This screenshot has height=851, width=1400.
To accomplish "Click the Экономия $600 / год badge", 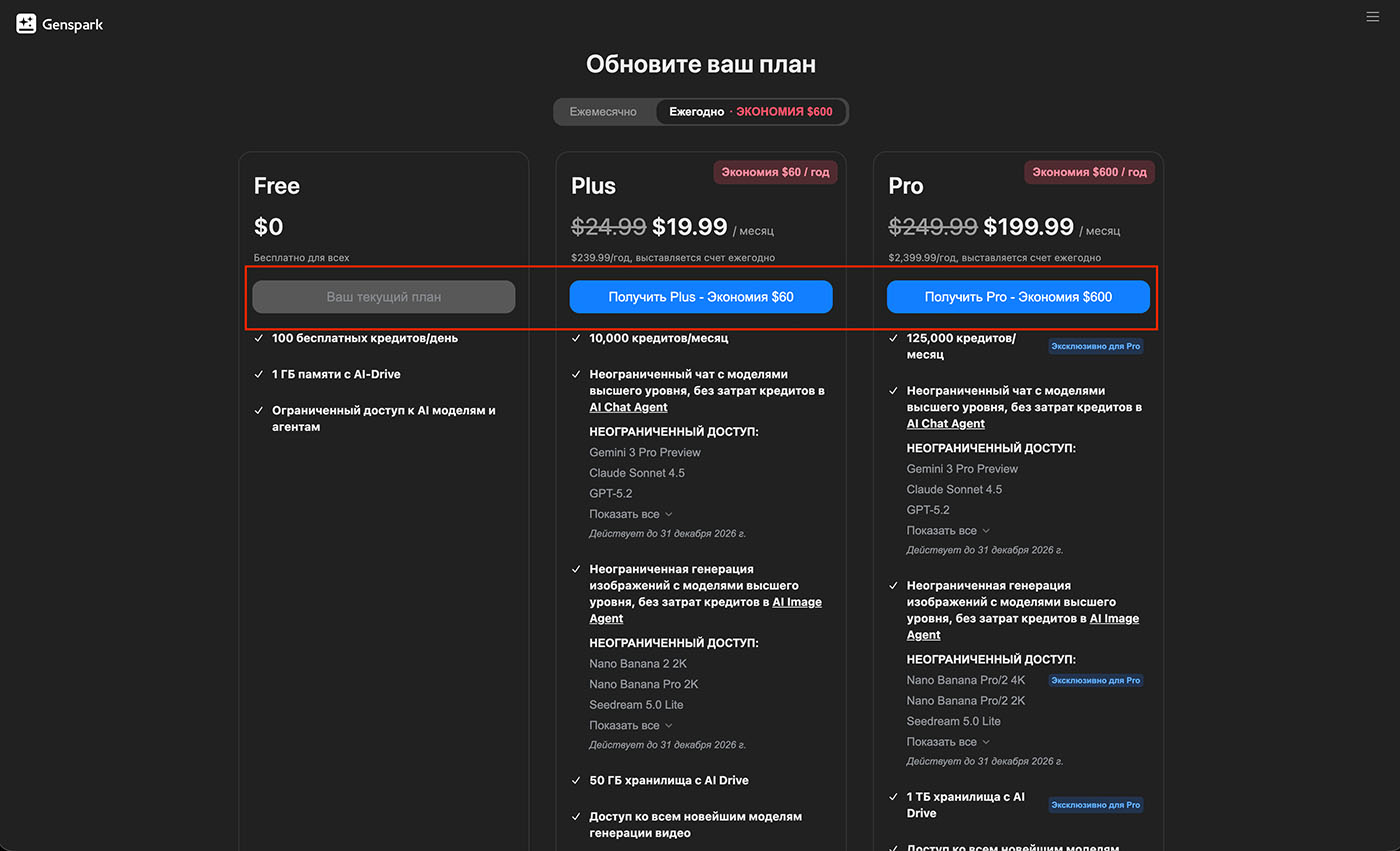I will point(1089,172).
